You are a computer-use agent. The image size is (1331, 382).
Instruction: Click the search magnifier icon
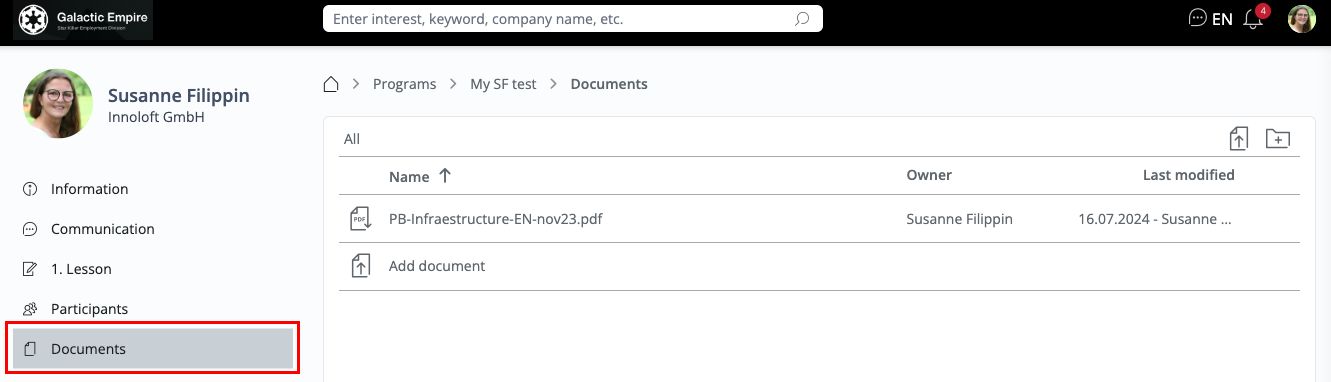point(802,19)
